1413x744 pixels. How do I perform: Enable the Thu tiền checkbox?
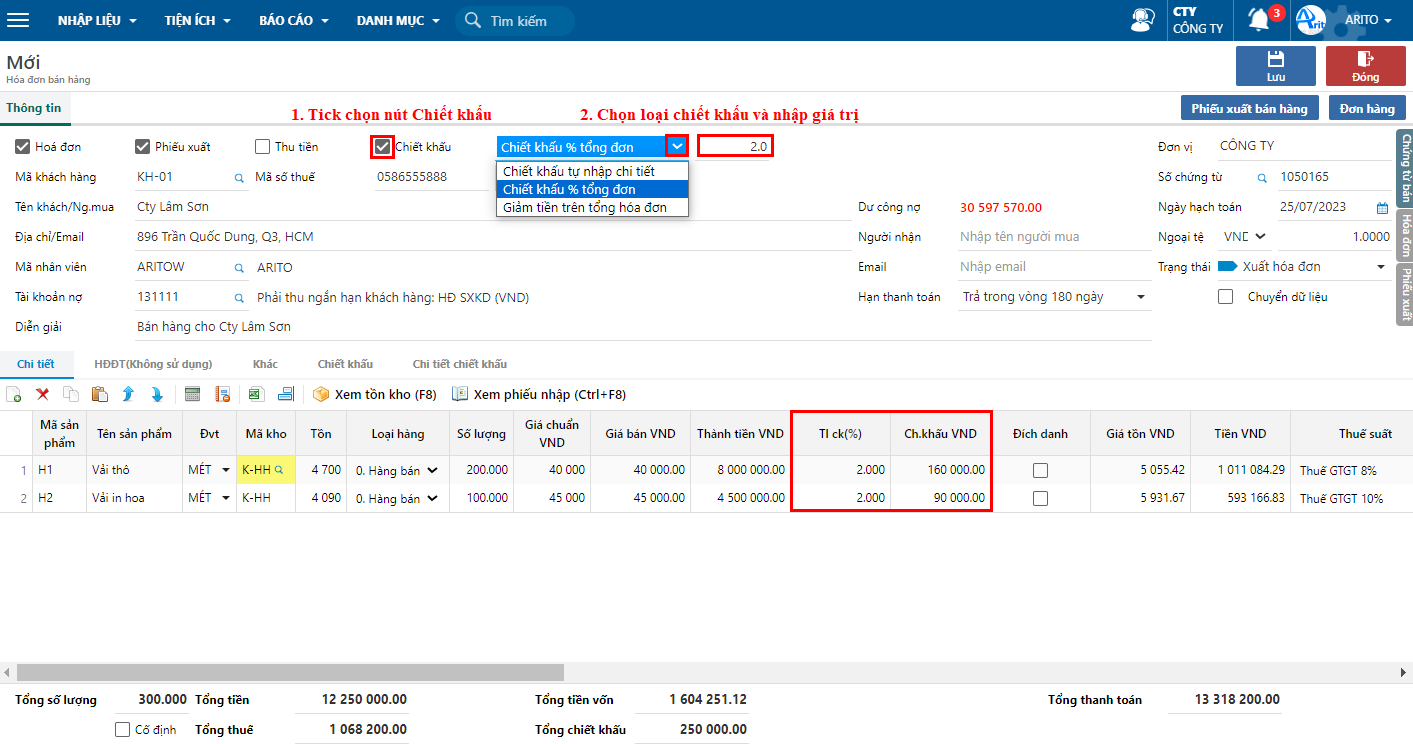click(x=262, y=146)
